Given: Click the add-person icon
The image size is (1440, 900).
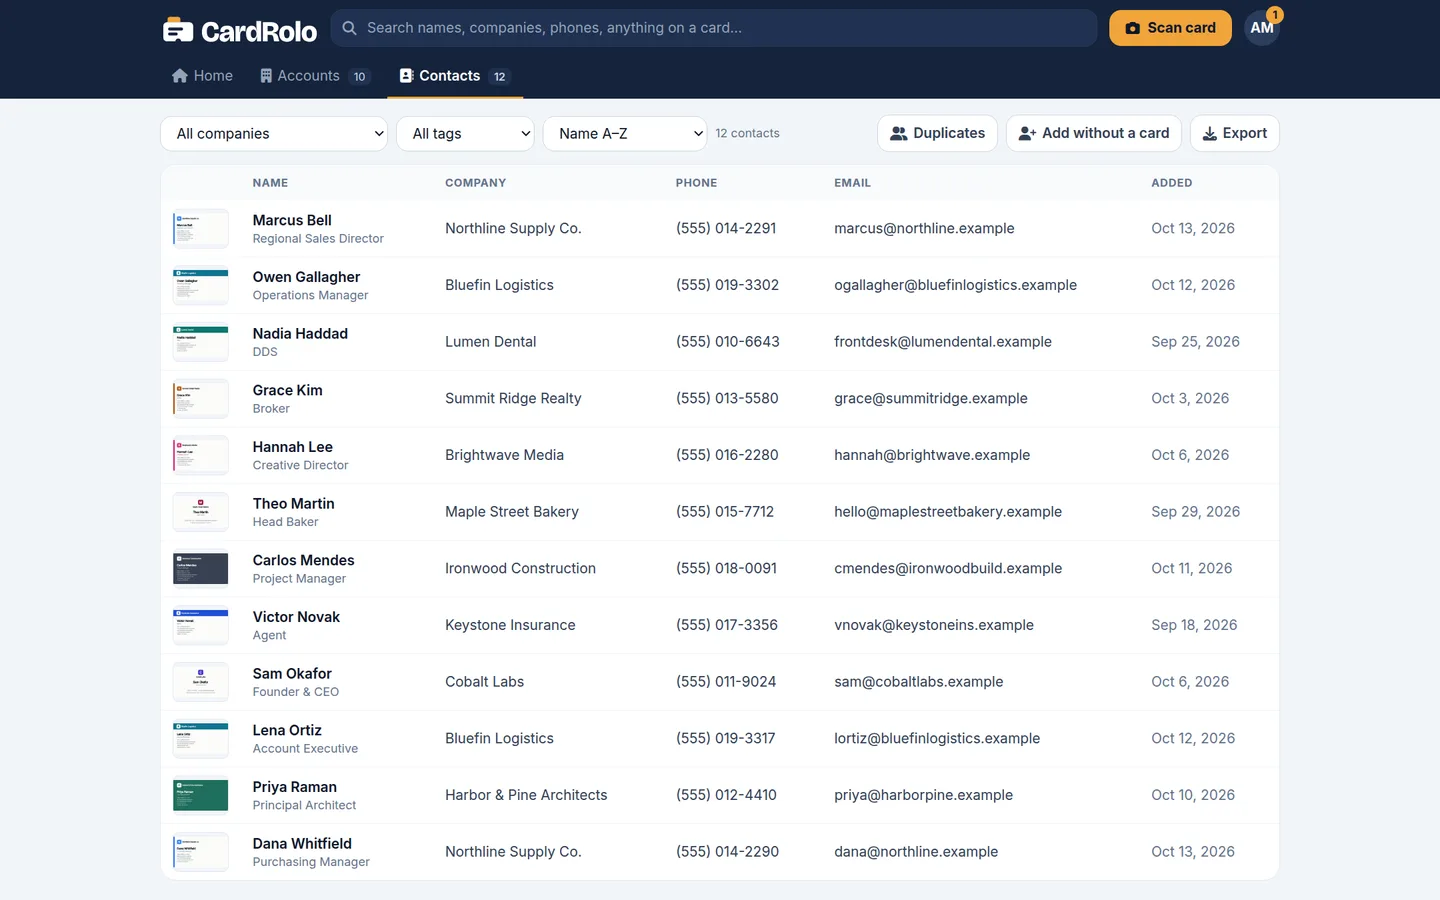Looking at the screenshot, I should [1027, 133].
